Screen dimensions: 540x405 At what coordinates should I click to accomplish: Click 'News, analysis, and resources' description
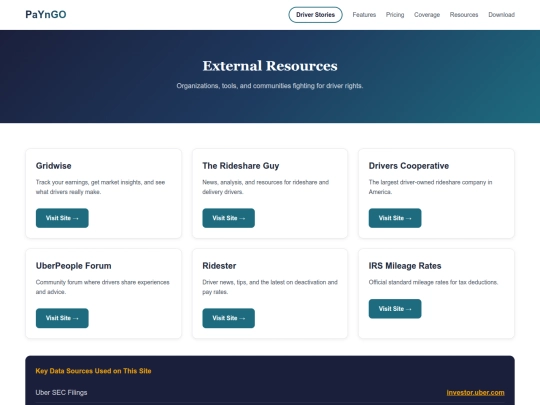(x=266, y=187)
